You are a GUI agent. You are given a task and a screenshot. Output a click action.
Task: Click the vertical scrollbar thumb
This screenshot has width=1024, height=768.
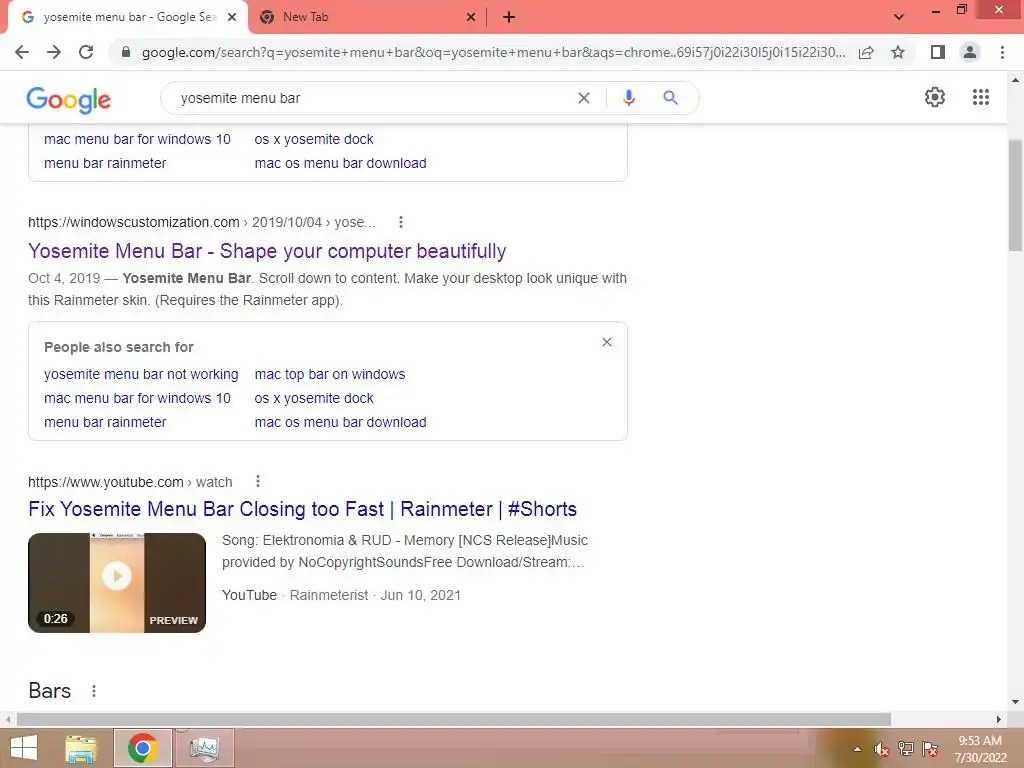[1015, 195]
